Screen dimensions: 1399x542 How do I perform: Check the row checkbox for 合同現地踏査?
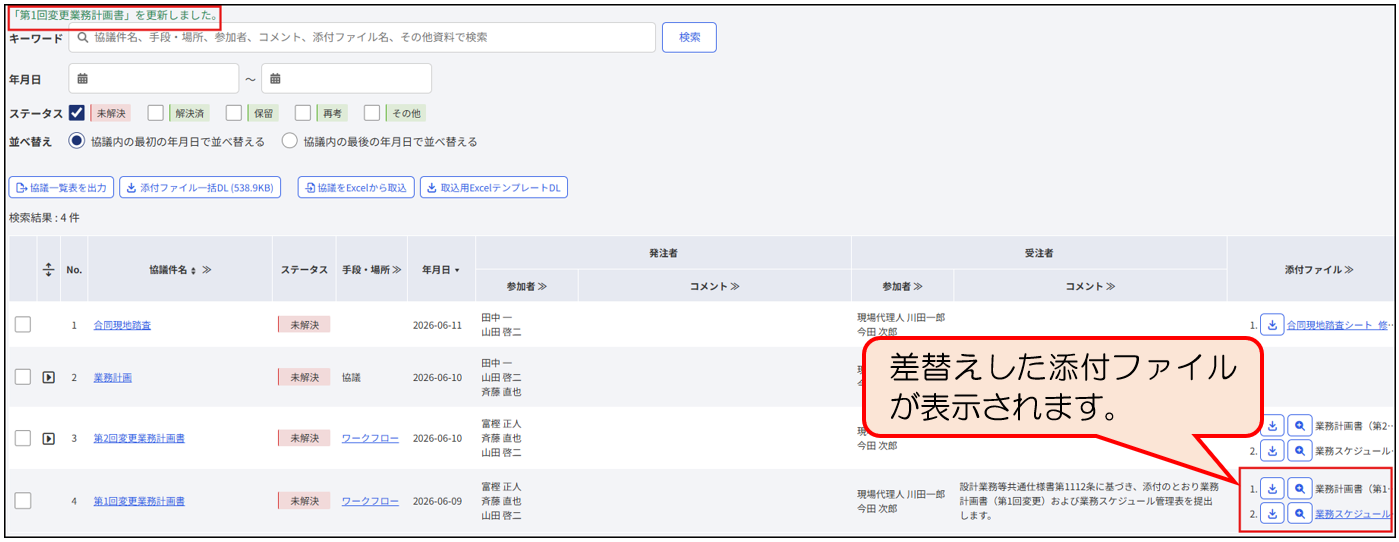23,325
